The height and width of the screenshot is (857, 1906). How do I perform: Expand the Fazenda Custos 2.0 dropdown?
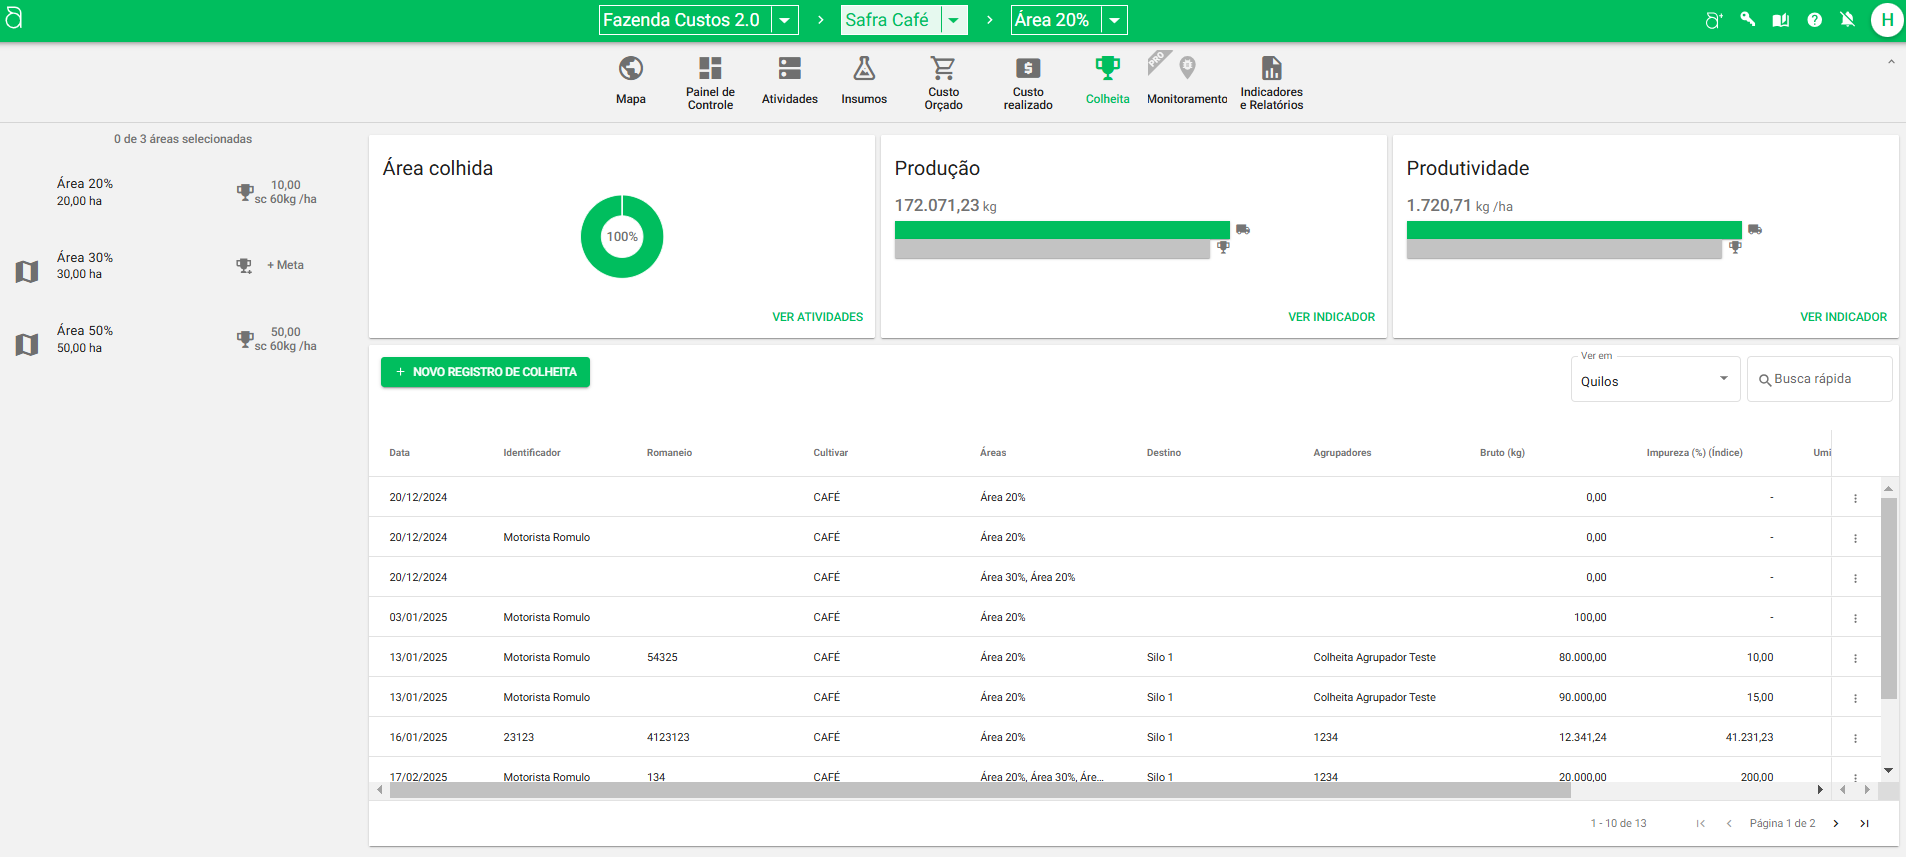click(785, 20)
